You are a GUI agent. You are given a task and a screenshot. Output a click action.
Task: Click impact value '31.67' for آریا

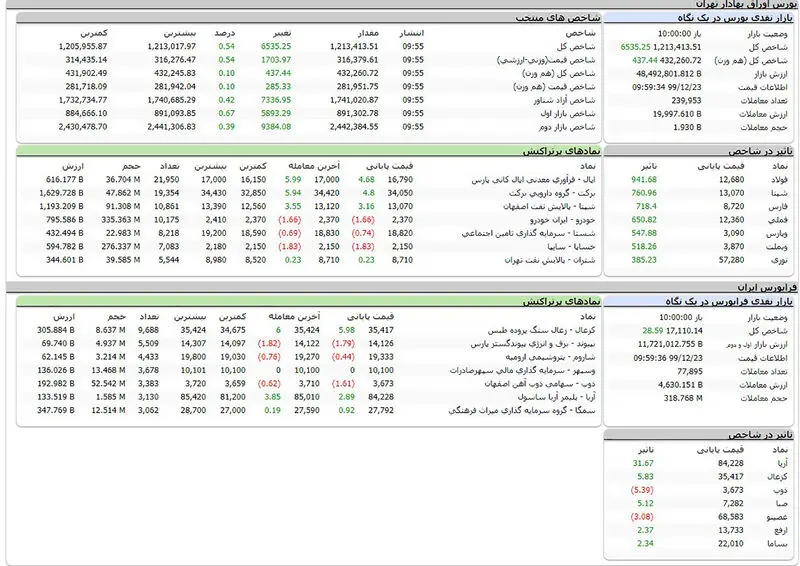point(643,463)
